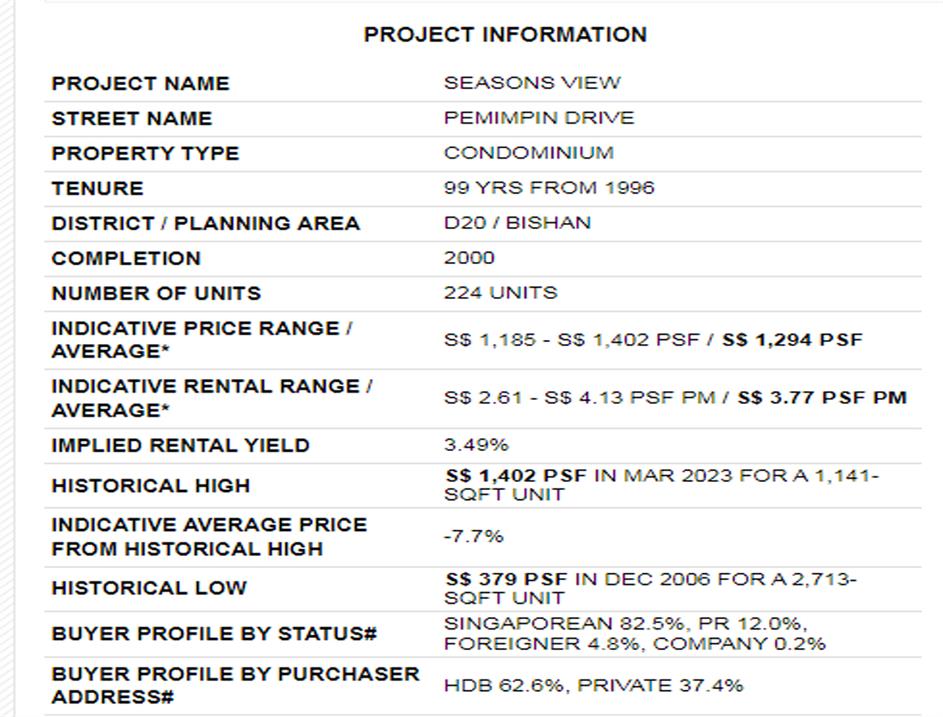Click the S$ 379 PSF historical low value
The width and height of the screenshot is (943, 717).
[x=506, y=579]
